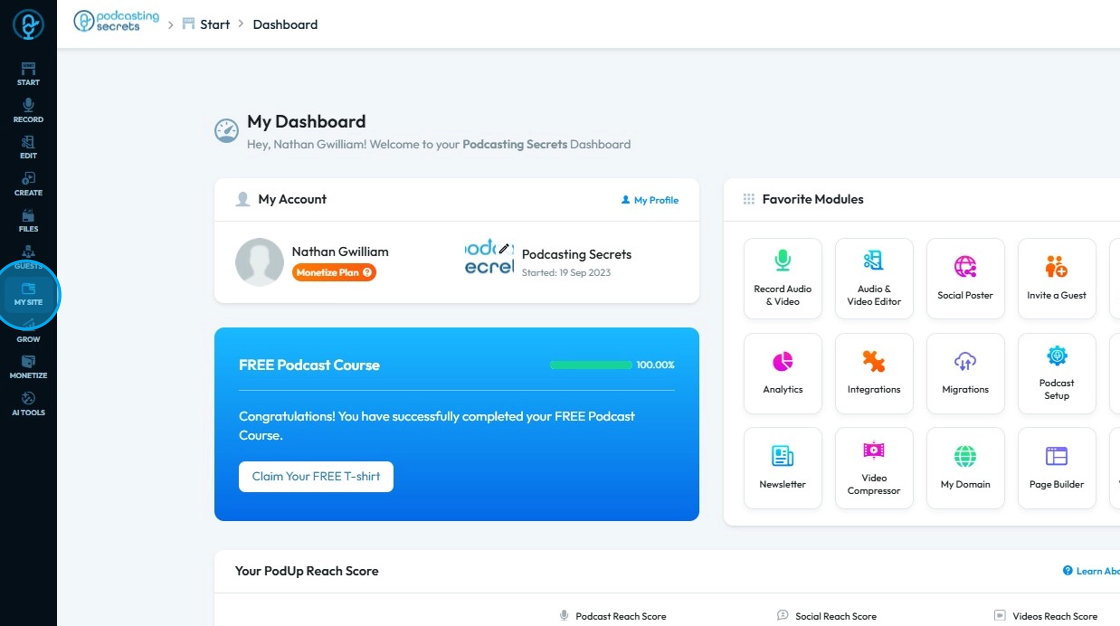Viewport: 1120px width, 626px height.
Task: Open the My Domain module
Action: [x=965, y=468]
